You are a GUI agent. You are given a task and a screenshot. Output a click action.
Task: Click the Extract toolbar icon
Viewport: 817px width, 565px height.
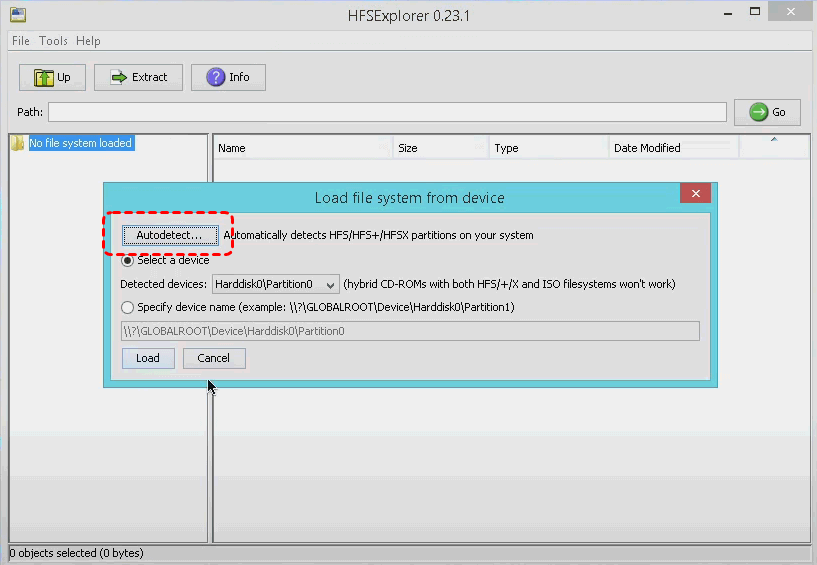[119, 77]
